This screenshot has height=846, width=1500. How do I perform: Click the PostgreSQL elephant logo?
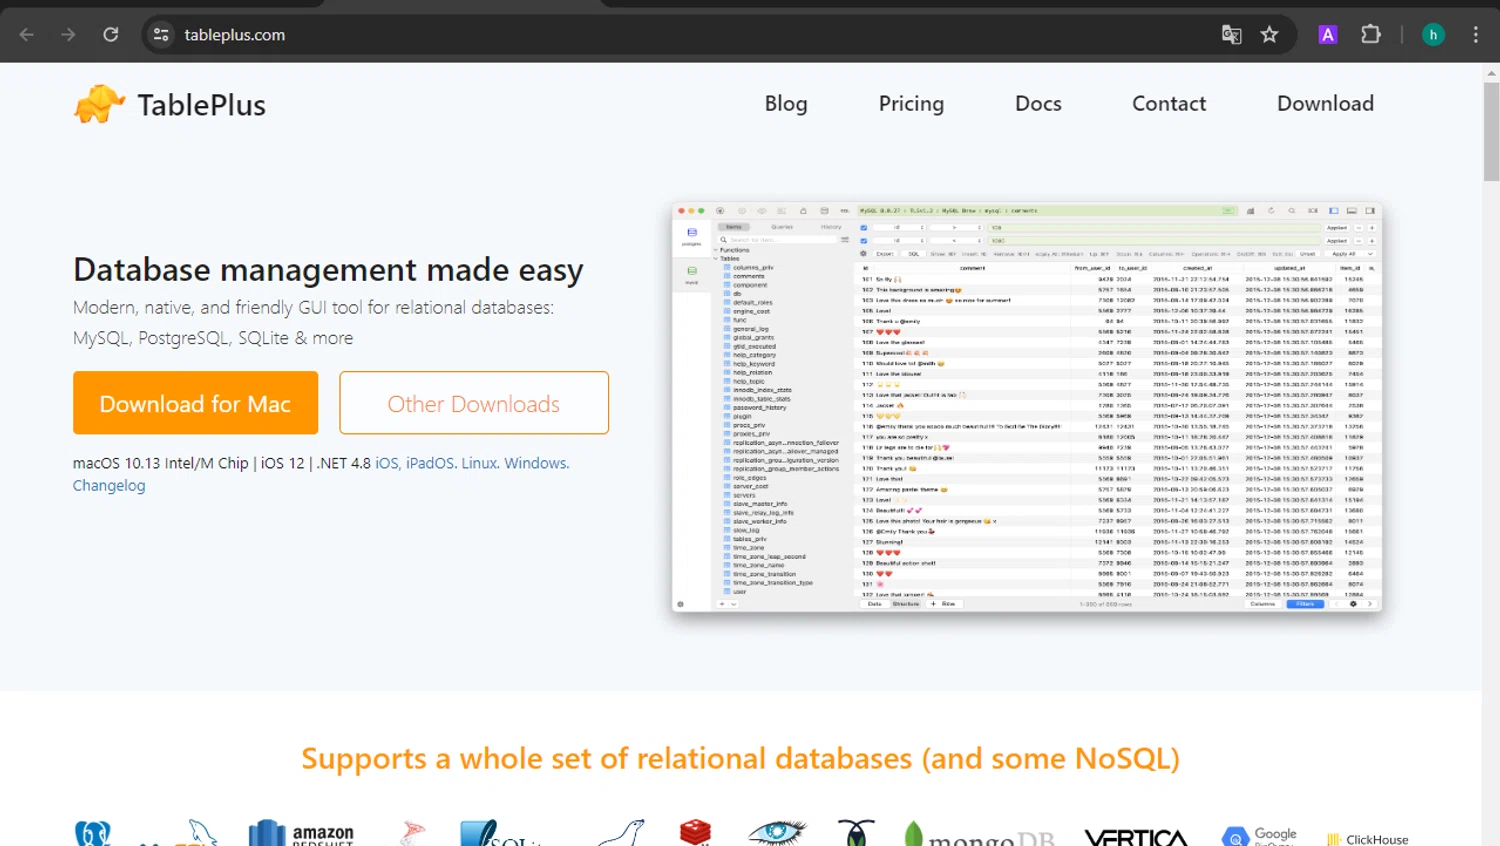[x=93, y=834]
